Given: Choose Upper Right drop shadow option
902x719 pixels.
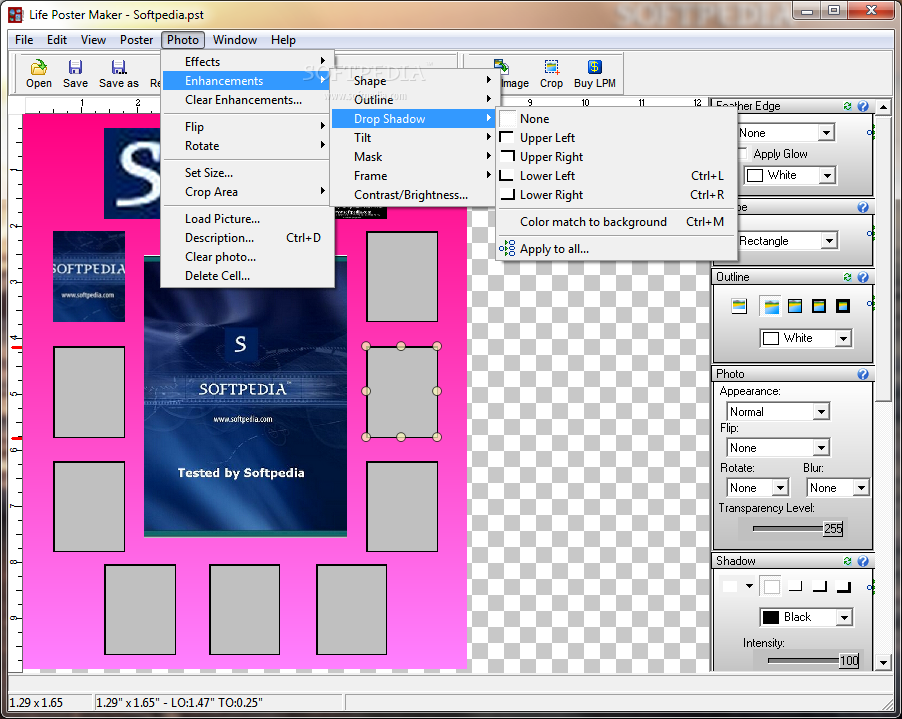Looking at the screenshot, I should tap(616, 157).
